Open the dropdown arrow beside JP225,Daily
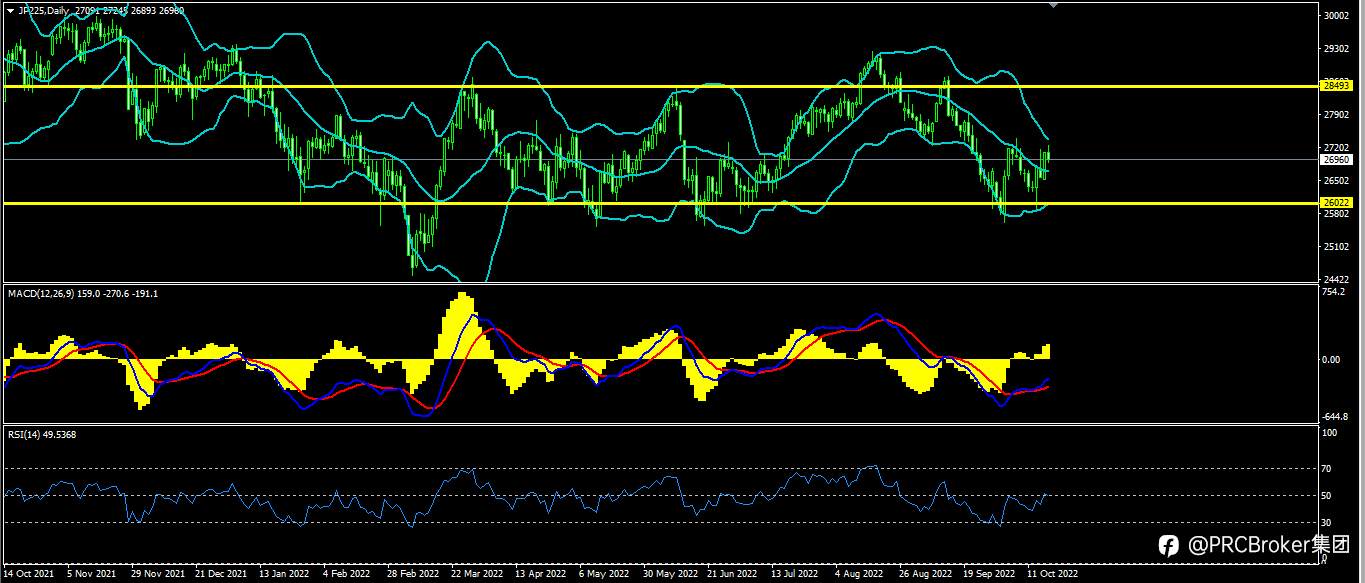The height and width of the screenshot is (583, 1365). [x=10, y=10]
